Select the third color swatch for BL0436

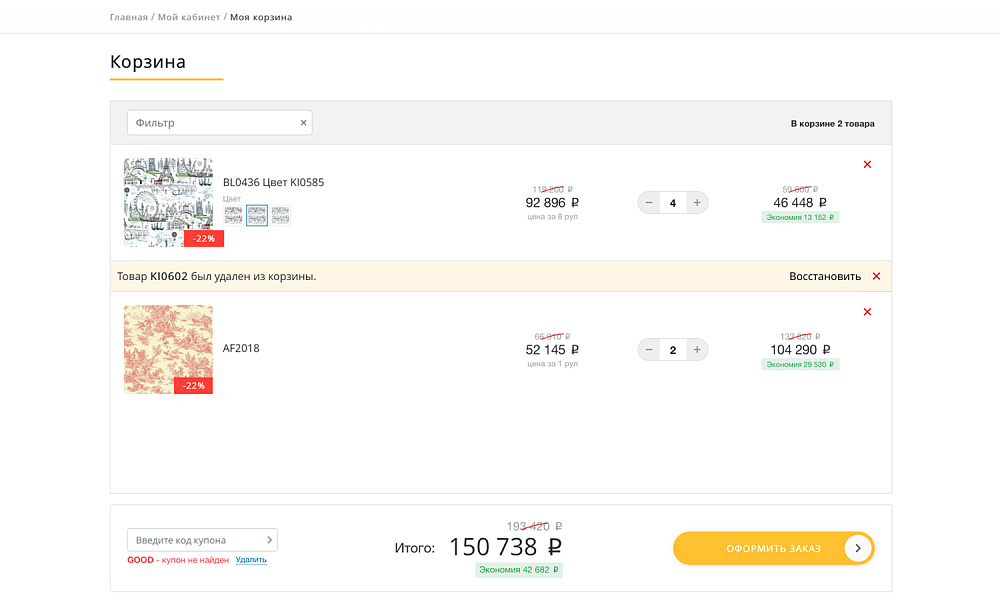[280, 216]
